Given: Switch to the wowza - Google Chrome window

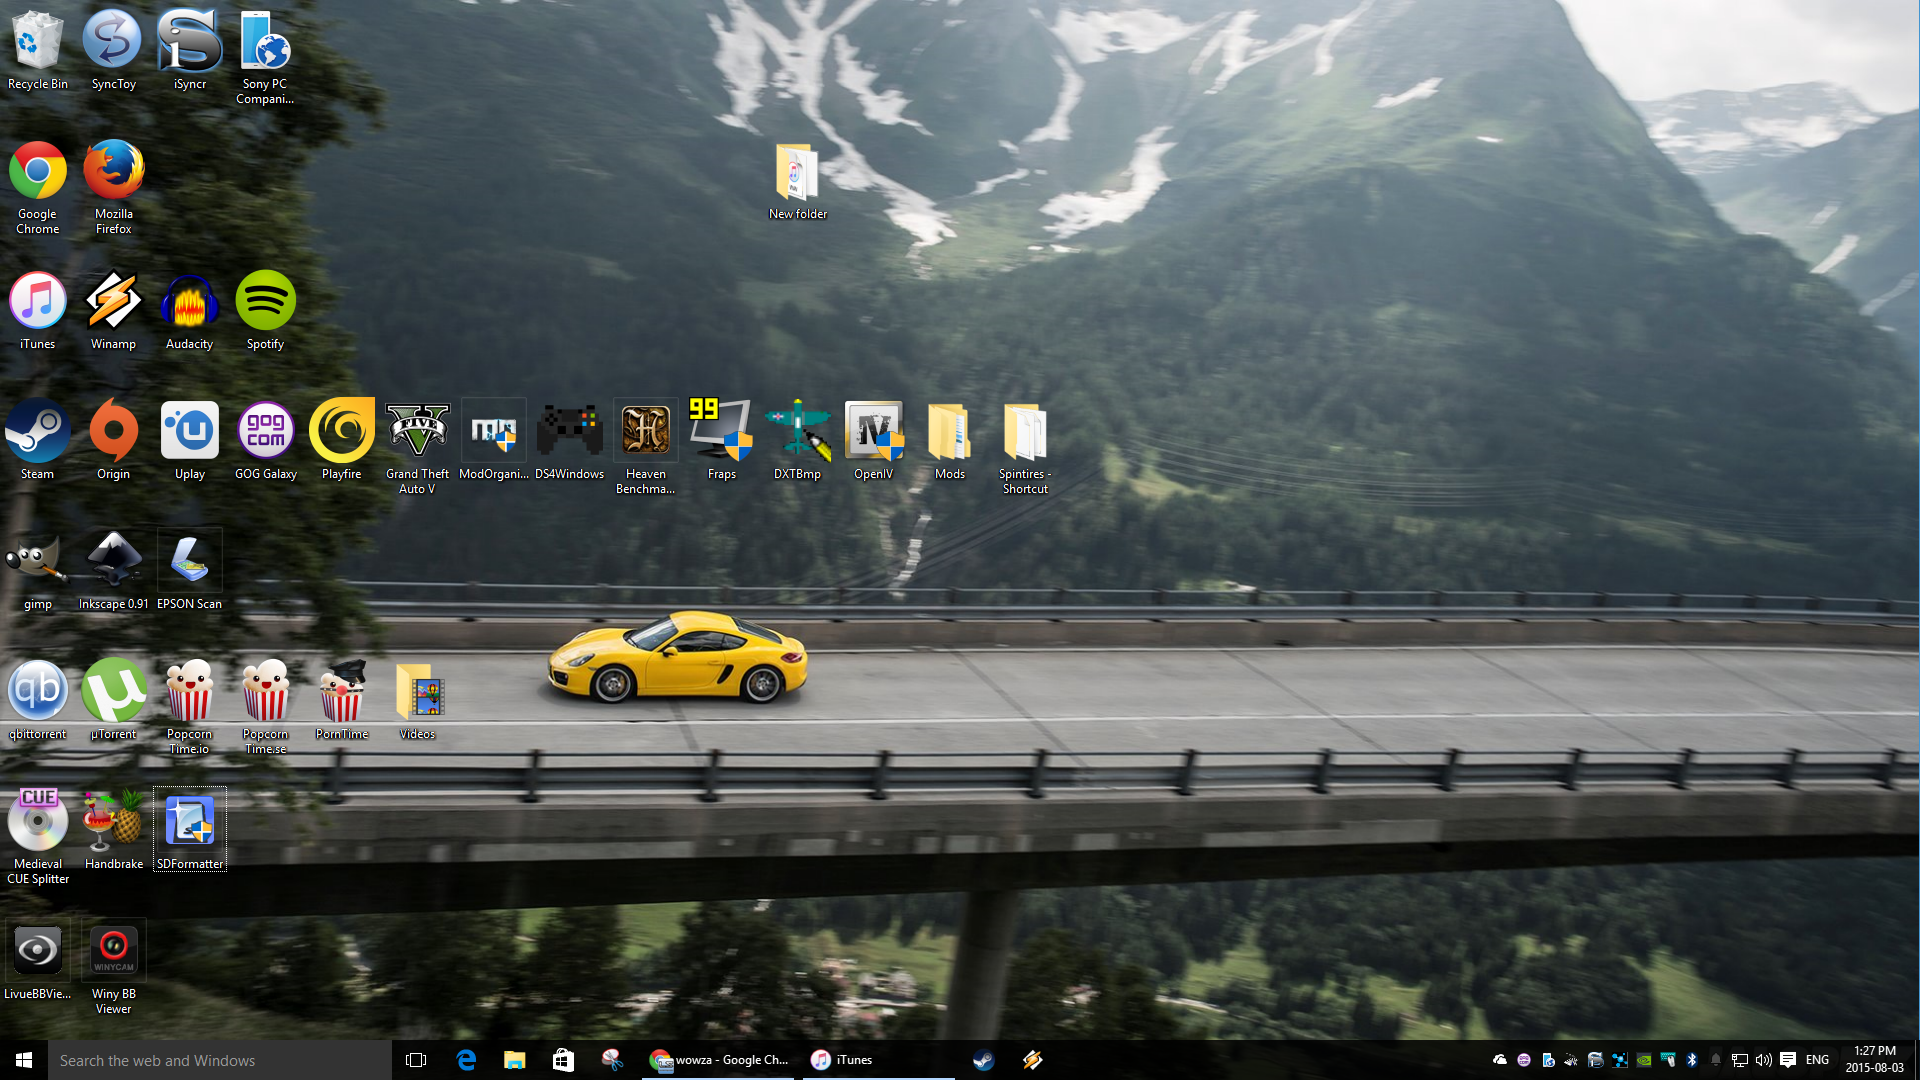Looking at the screenshot, I should [718, 1060].
